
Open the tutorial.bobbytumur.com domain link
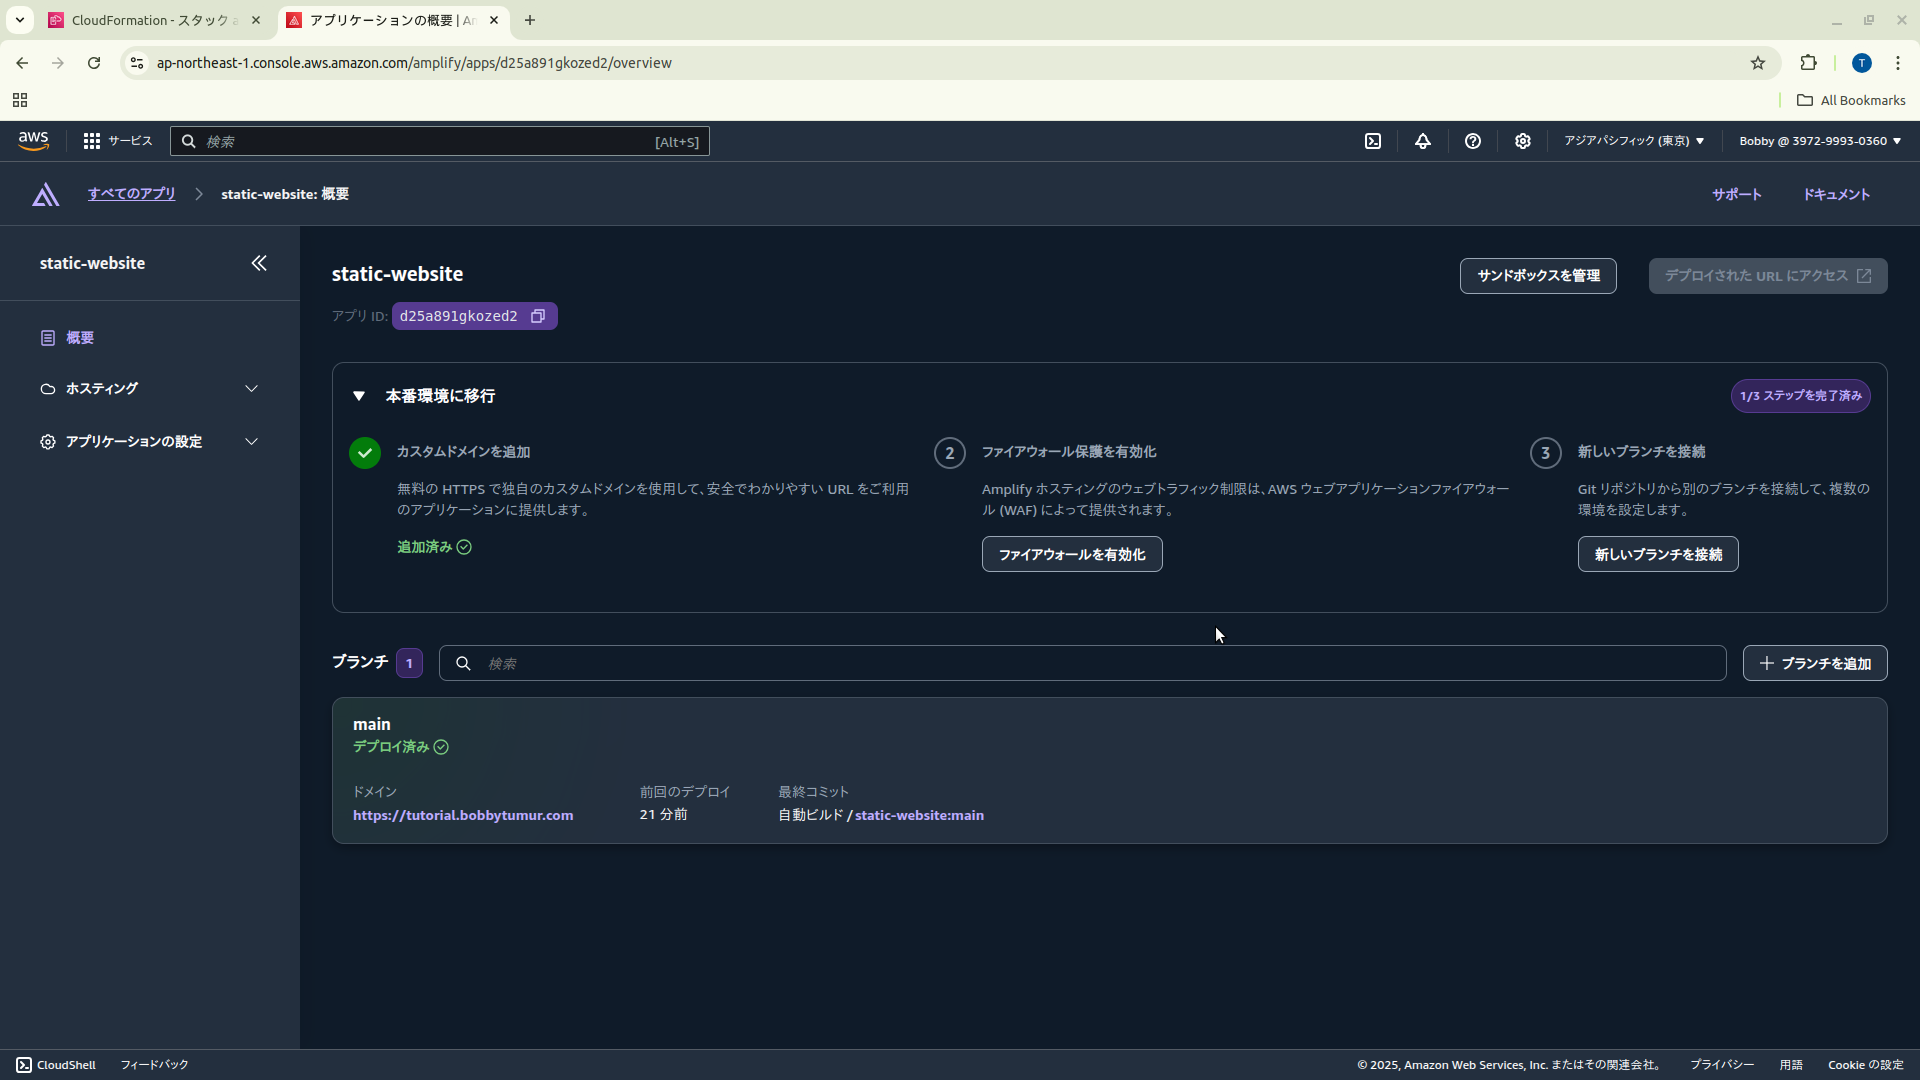(x=463, y=815)
